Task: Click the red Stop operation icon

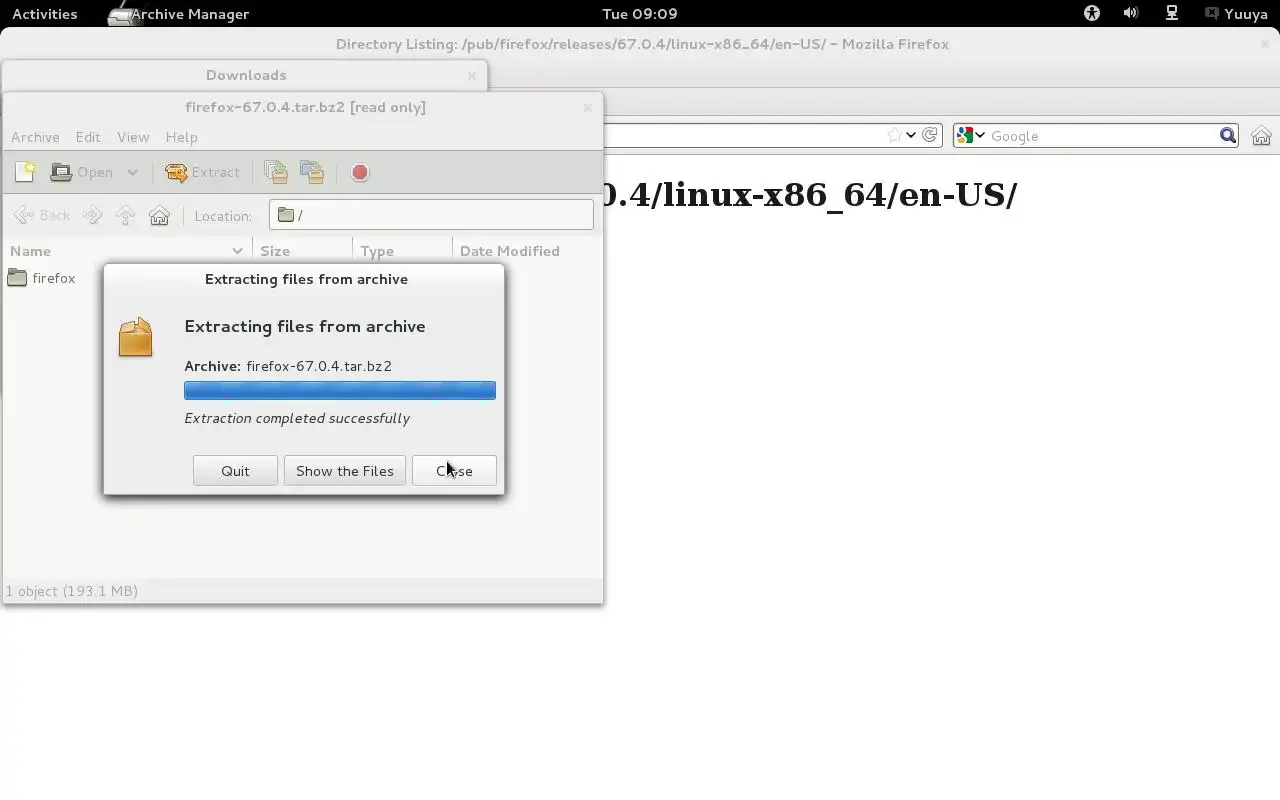Action: (x=360, y=172)
